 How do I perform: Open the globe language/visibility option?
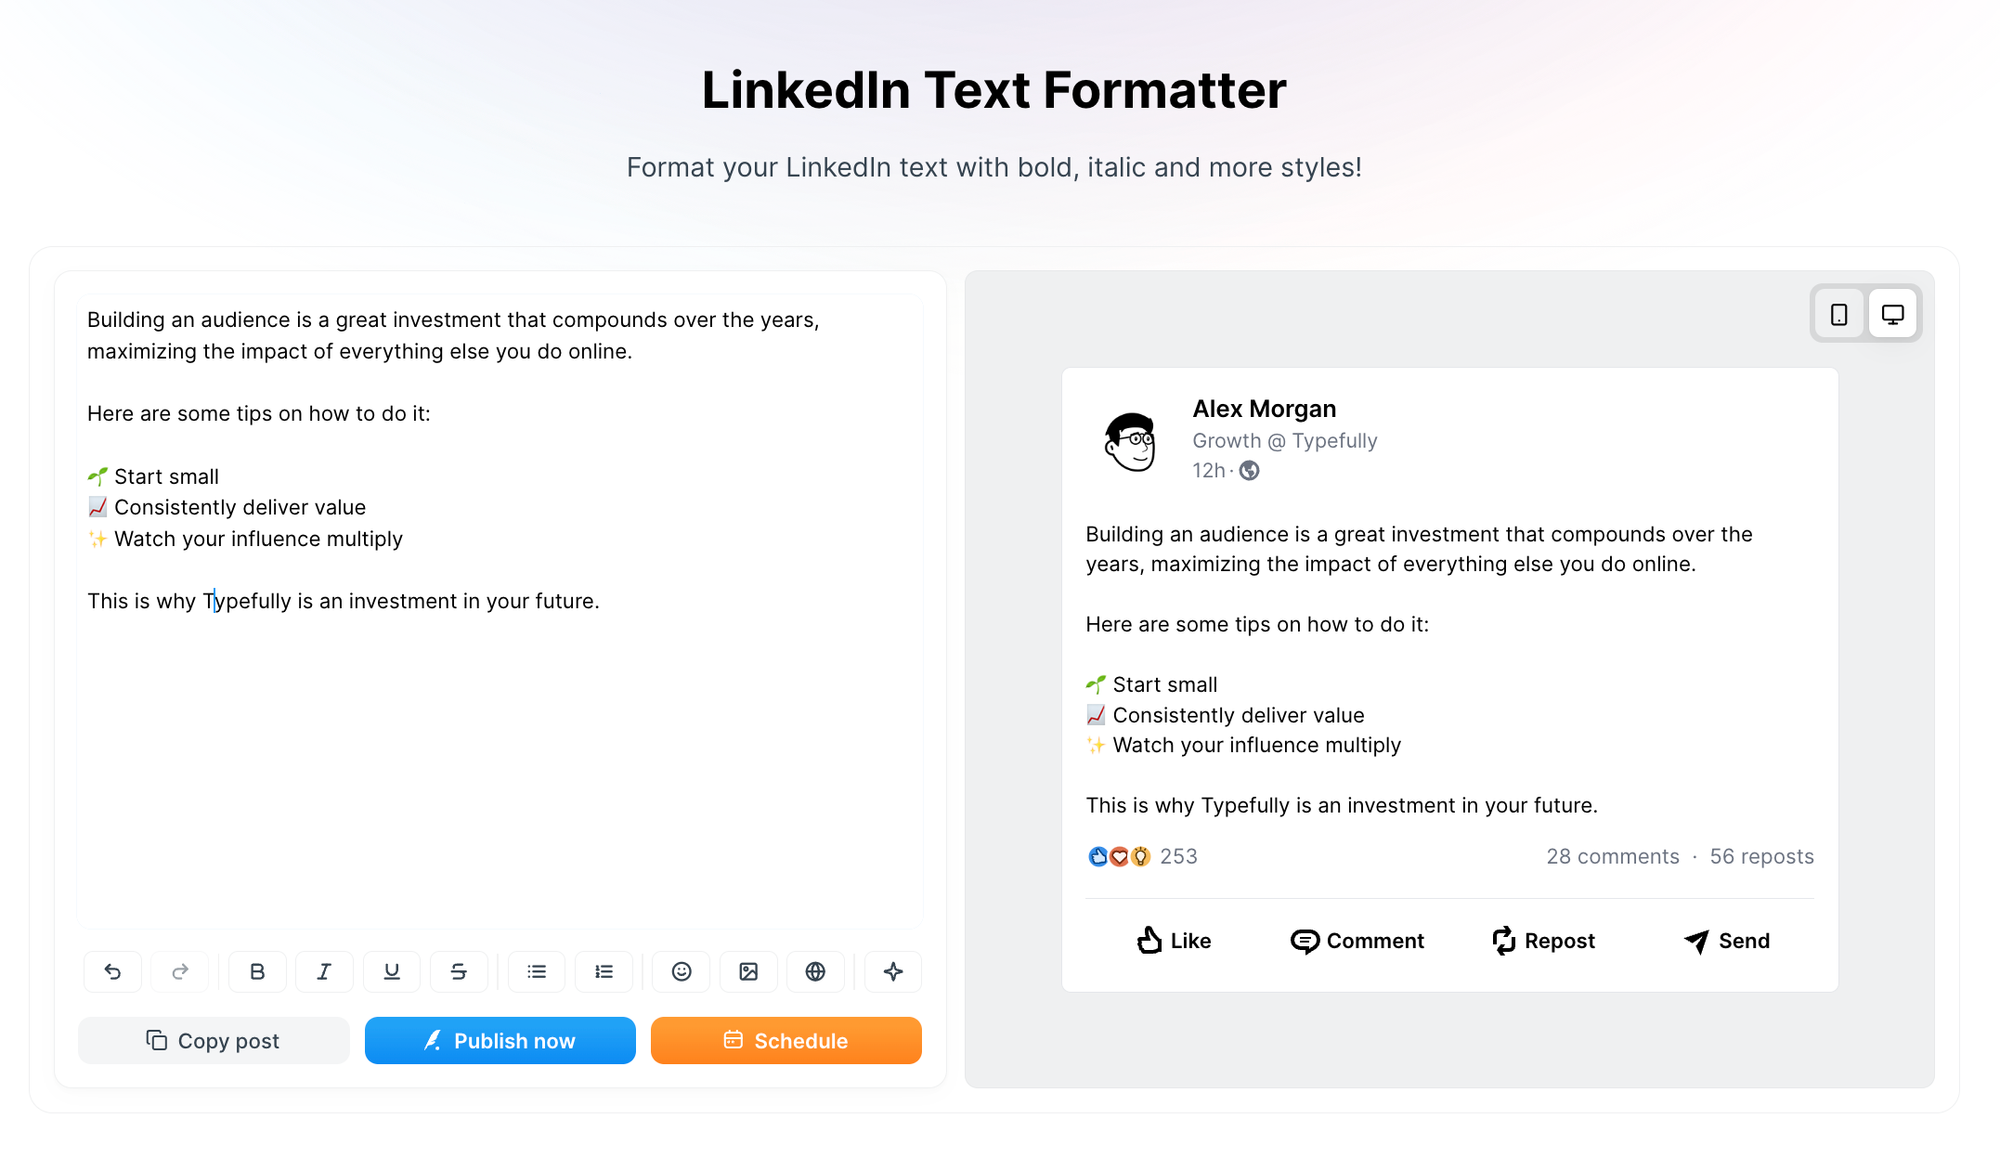[816, 971]
